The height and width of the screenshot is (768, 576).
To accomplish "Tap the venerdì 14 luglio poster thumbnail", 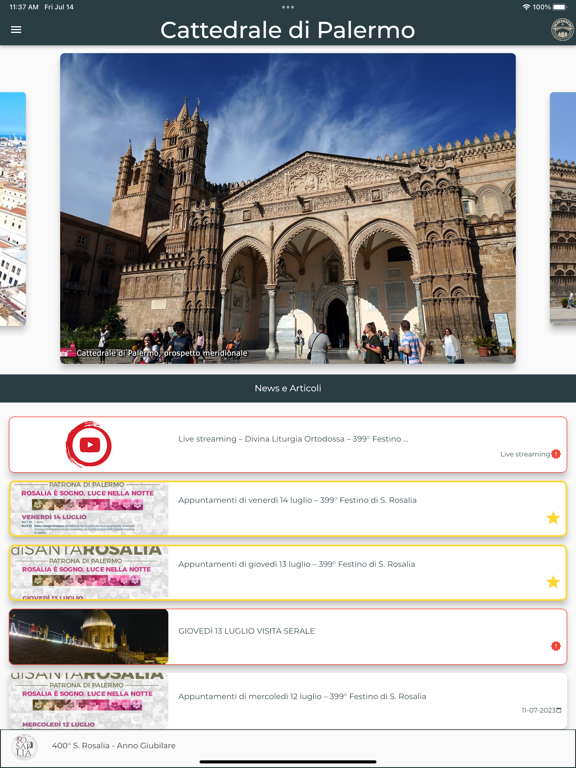I will coord(89,509).
